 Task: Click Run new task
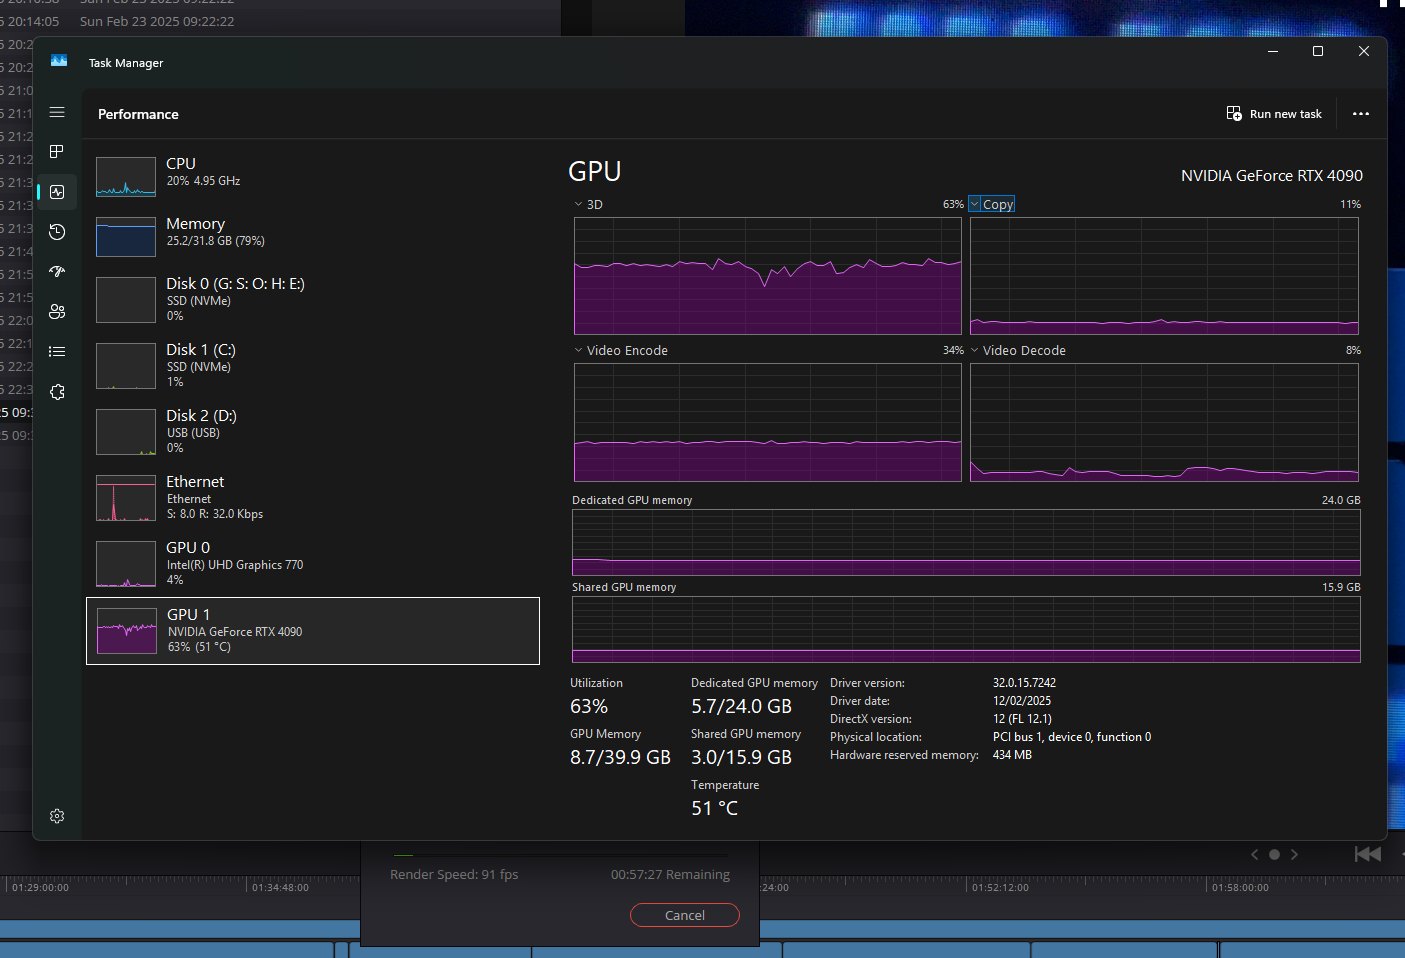pyautogui.click(x=1274, y=114)
